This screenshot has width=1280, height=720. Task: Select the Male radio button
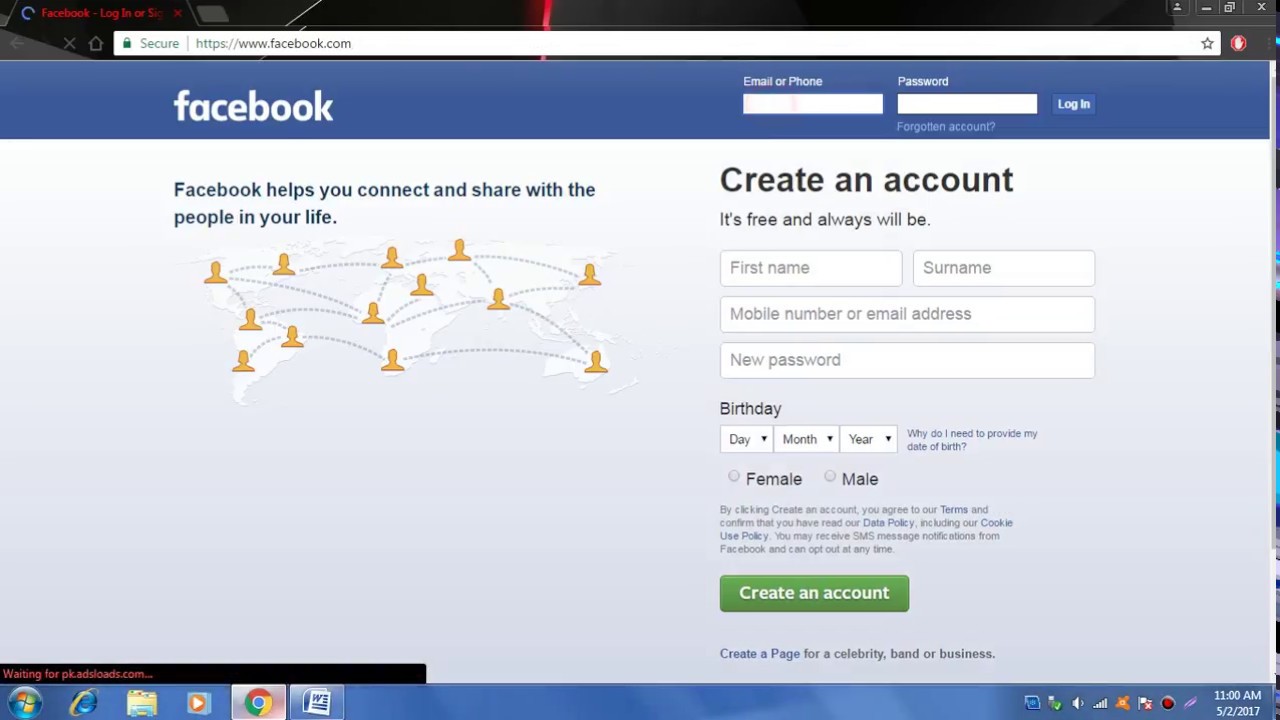point(830,477)
